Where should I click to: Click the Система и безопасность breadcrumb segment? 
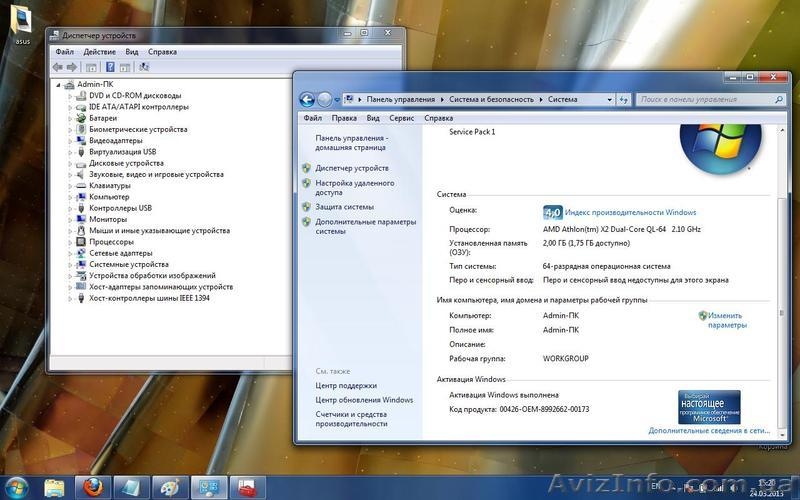491,99
